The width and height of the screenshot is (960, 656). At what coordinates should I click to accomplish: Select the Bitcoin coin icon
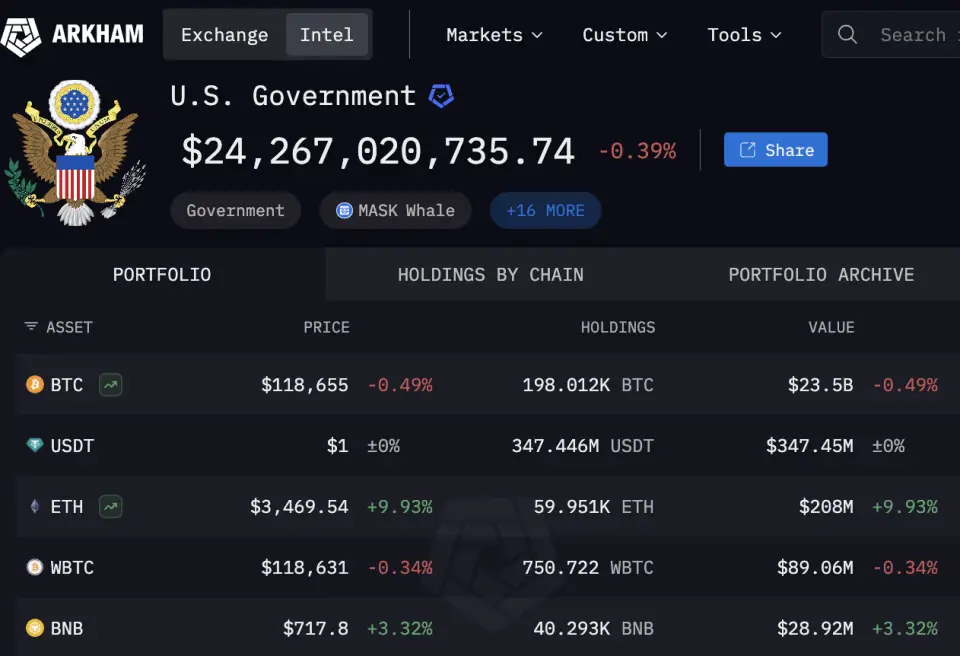pos(35,385)
